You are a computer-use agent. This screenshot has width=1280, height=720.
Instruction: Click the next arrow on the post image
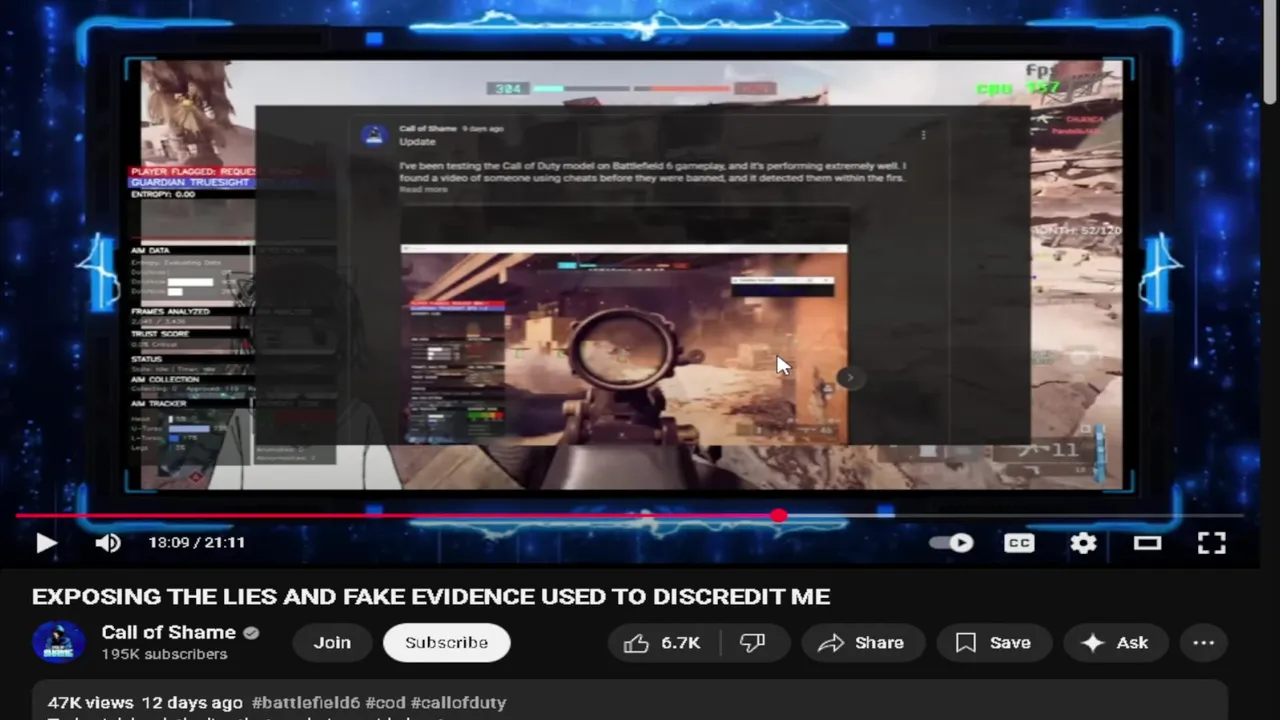pyautogui.click(x=849, y=377)
